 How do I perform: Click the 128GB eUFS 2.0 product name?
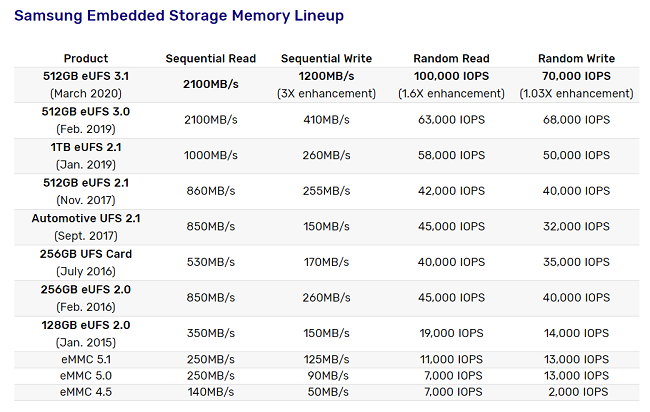coord(86,325)
